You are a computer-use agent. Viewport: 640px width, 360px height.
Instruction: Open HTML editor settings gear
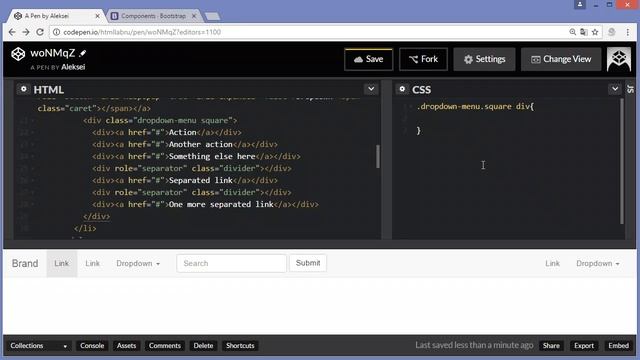click(x=23, y=89)
